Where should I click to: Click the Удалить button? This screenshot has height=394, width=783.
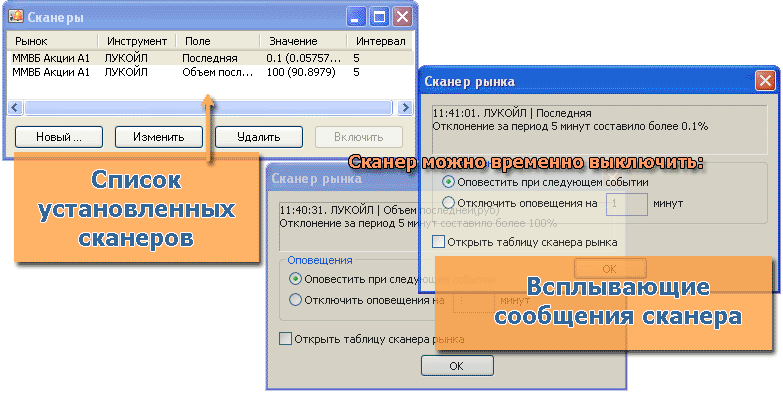(x=259, y=137)
